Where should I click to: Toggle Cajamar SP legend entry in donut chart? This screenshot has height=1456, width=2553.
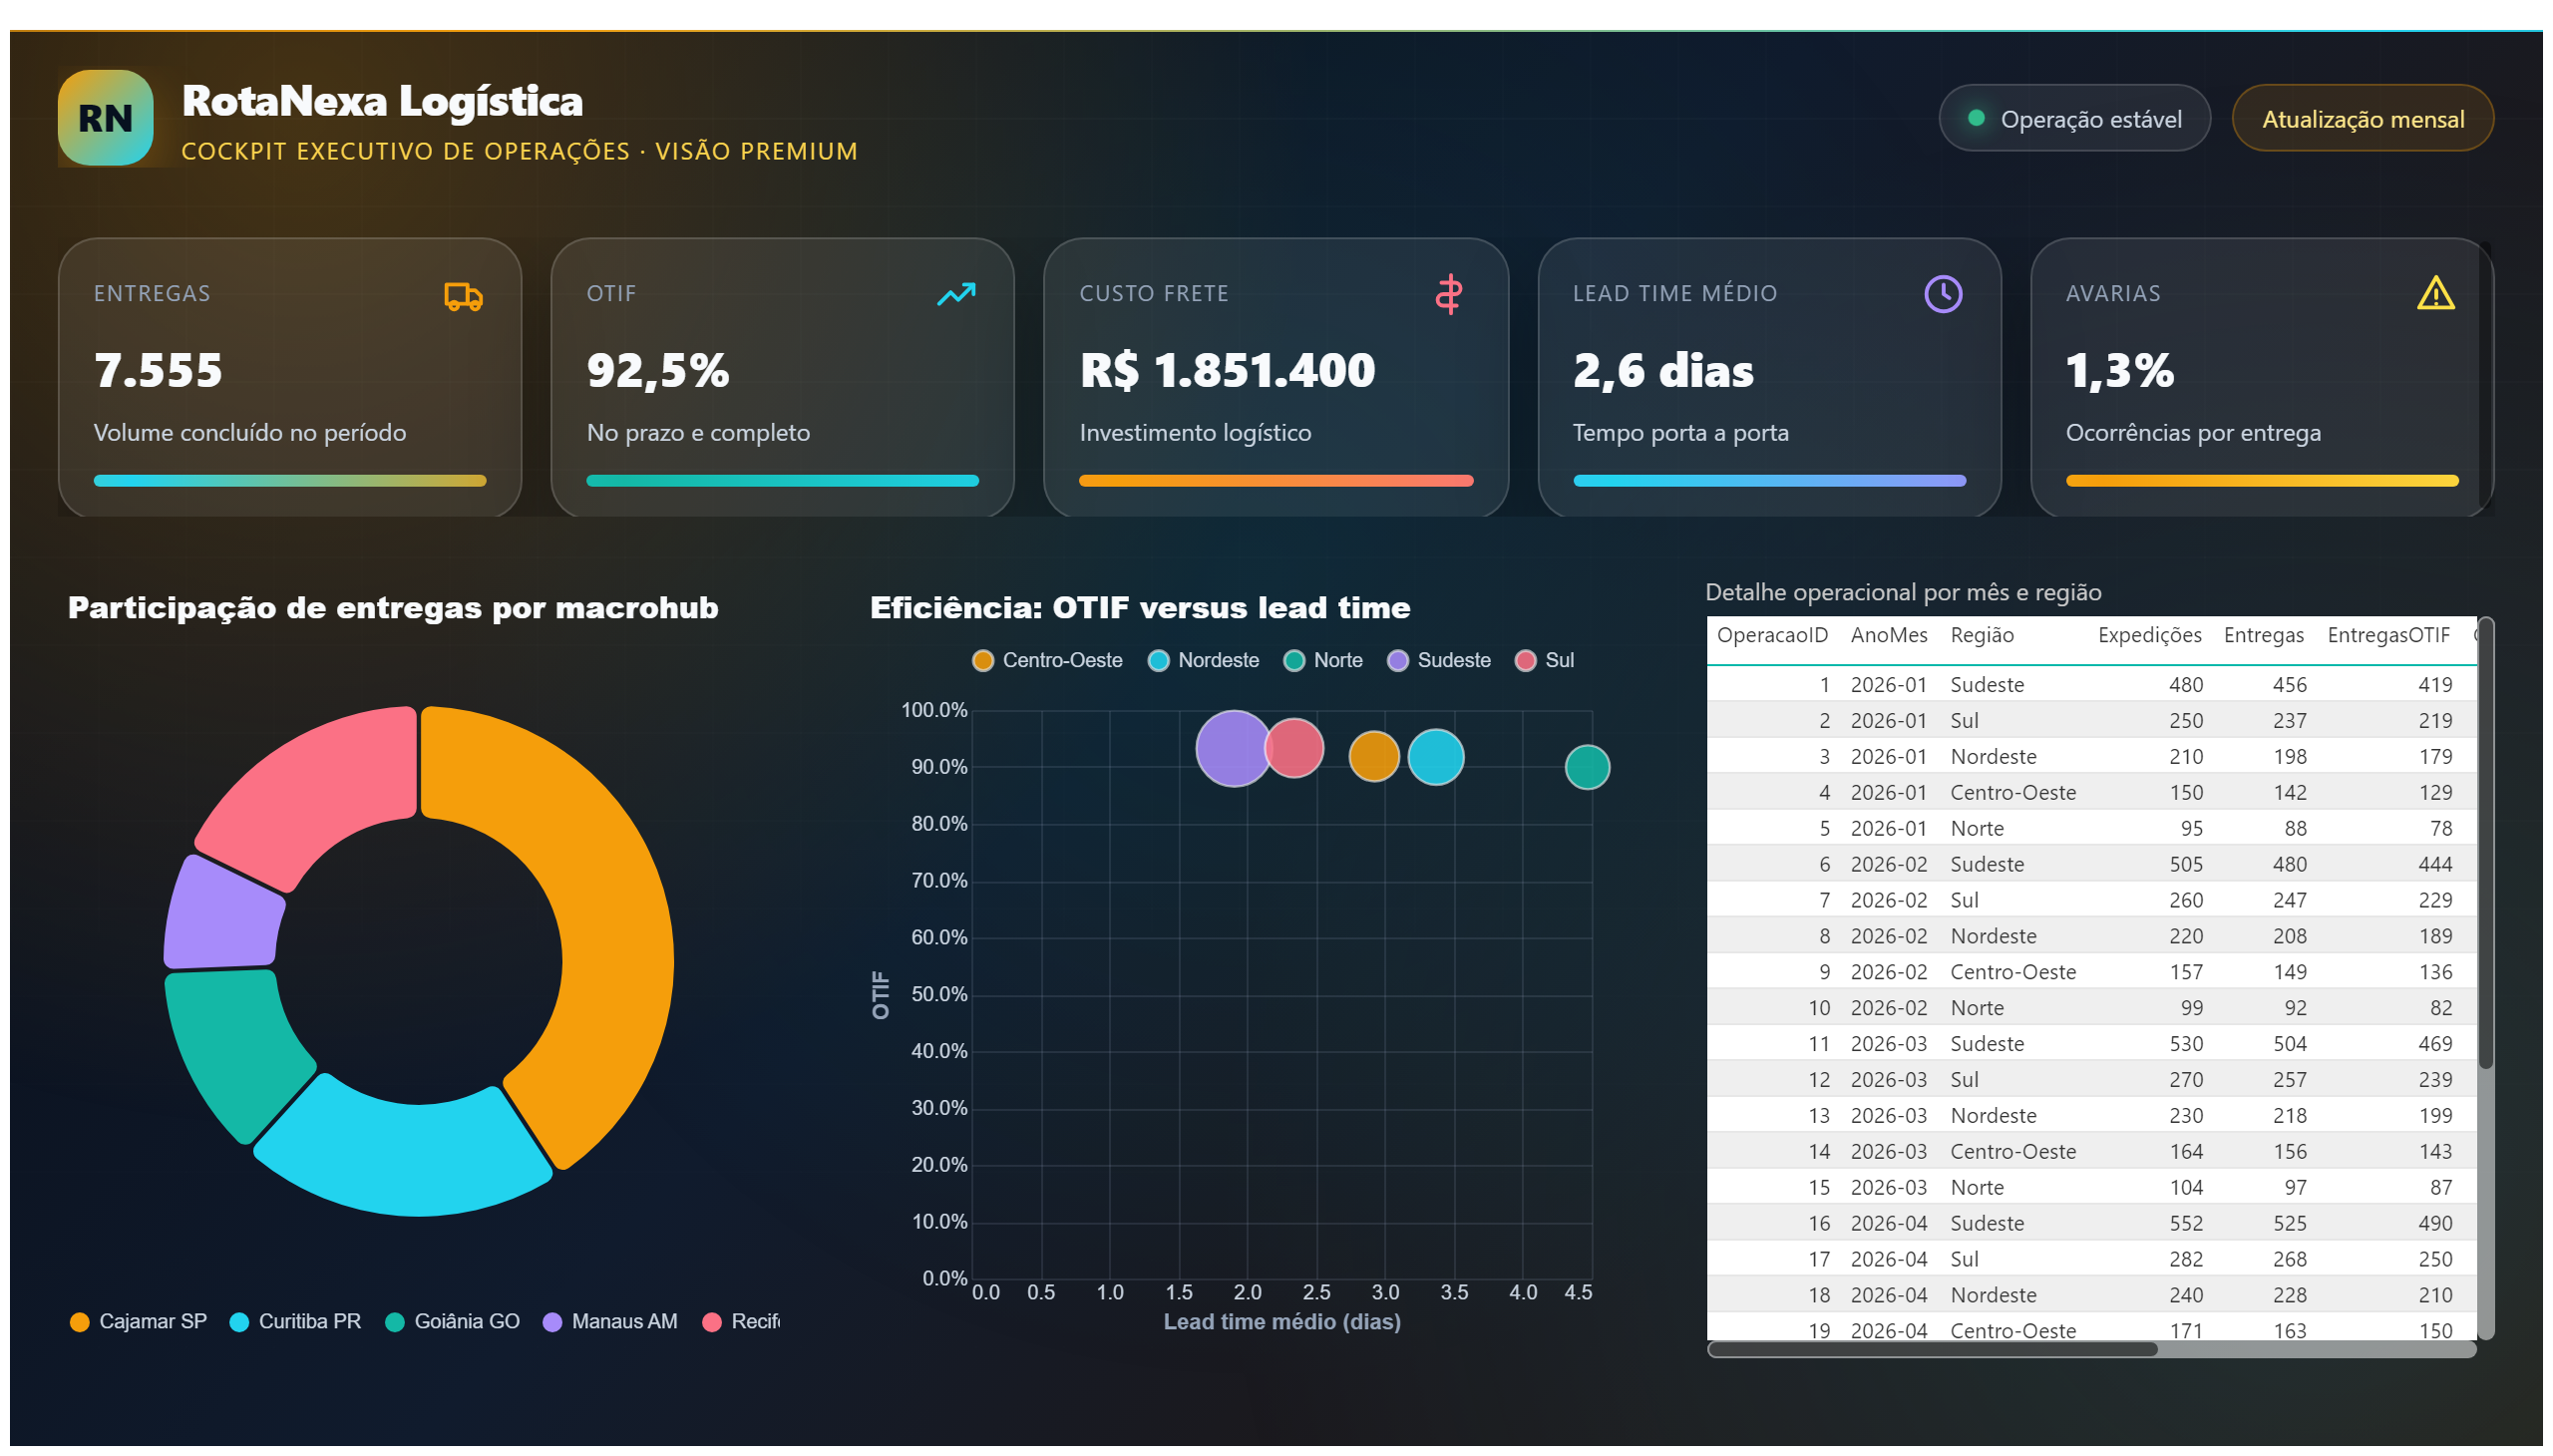click(138, 1322)
